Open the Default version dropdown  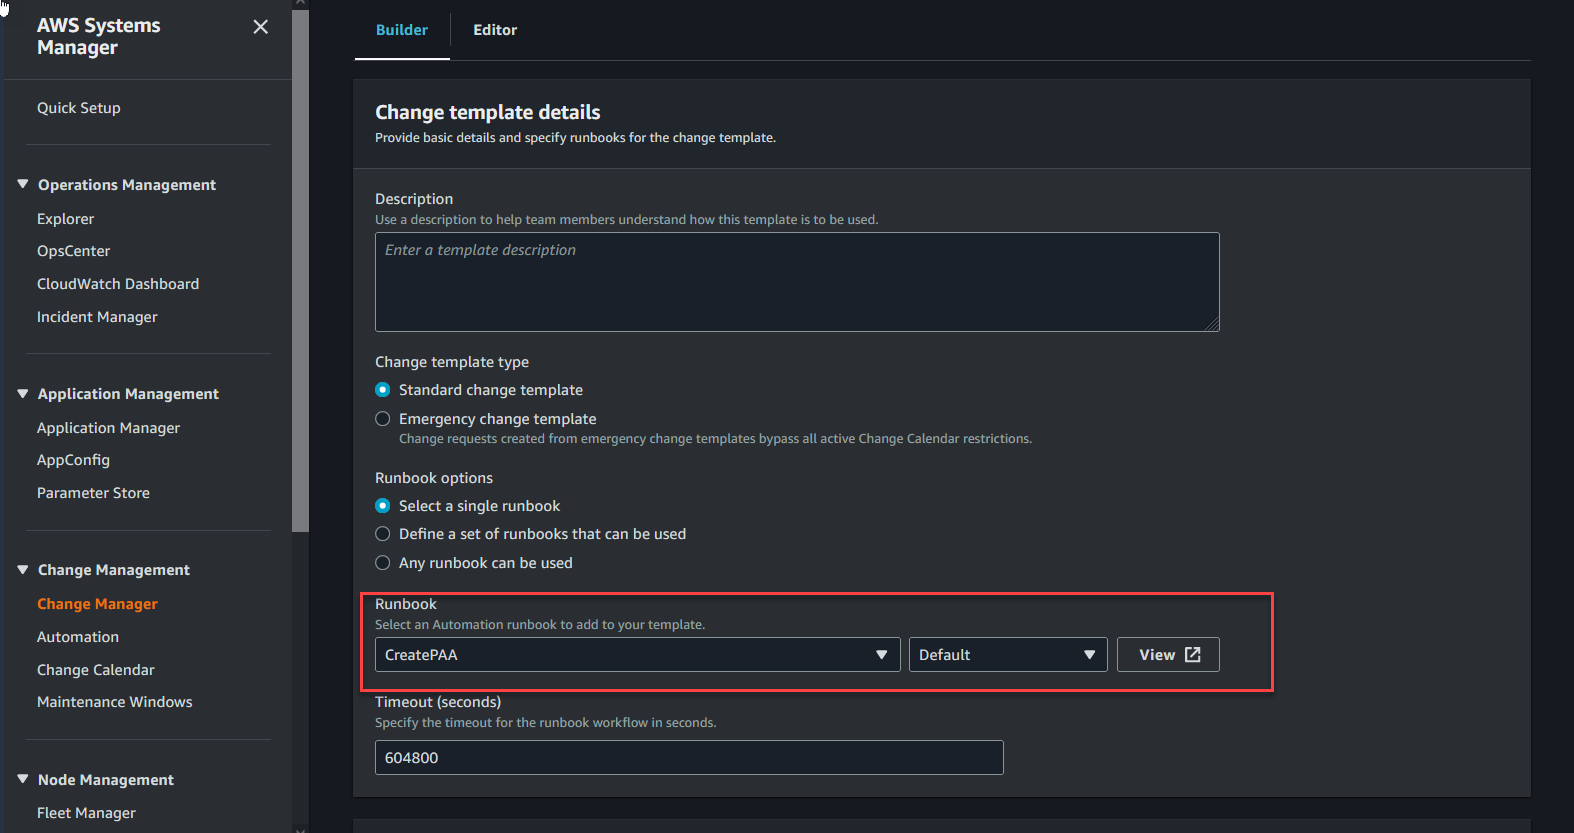tap(1008, 655)
